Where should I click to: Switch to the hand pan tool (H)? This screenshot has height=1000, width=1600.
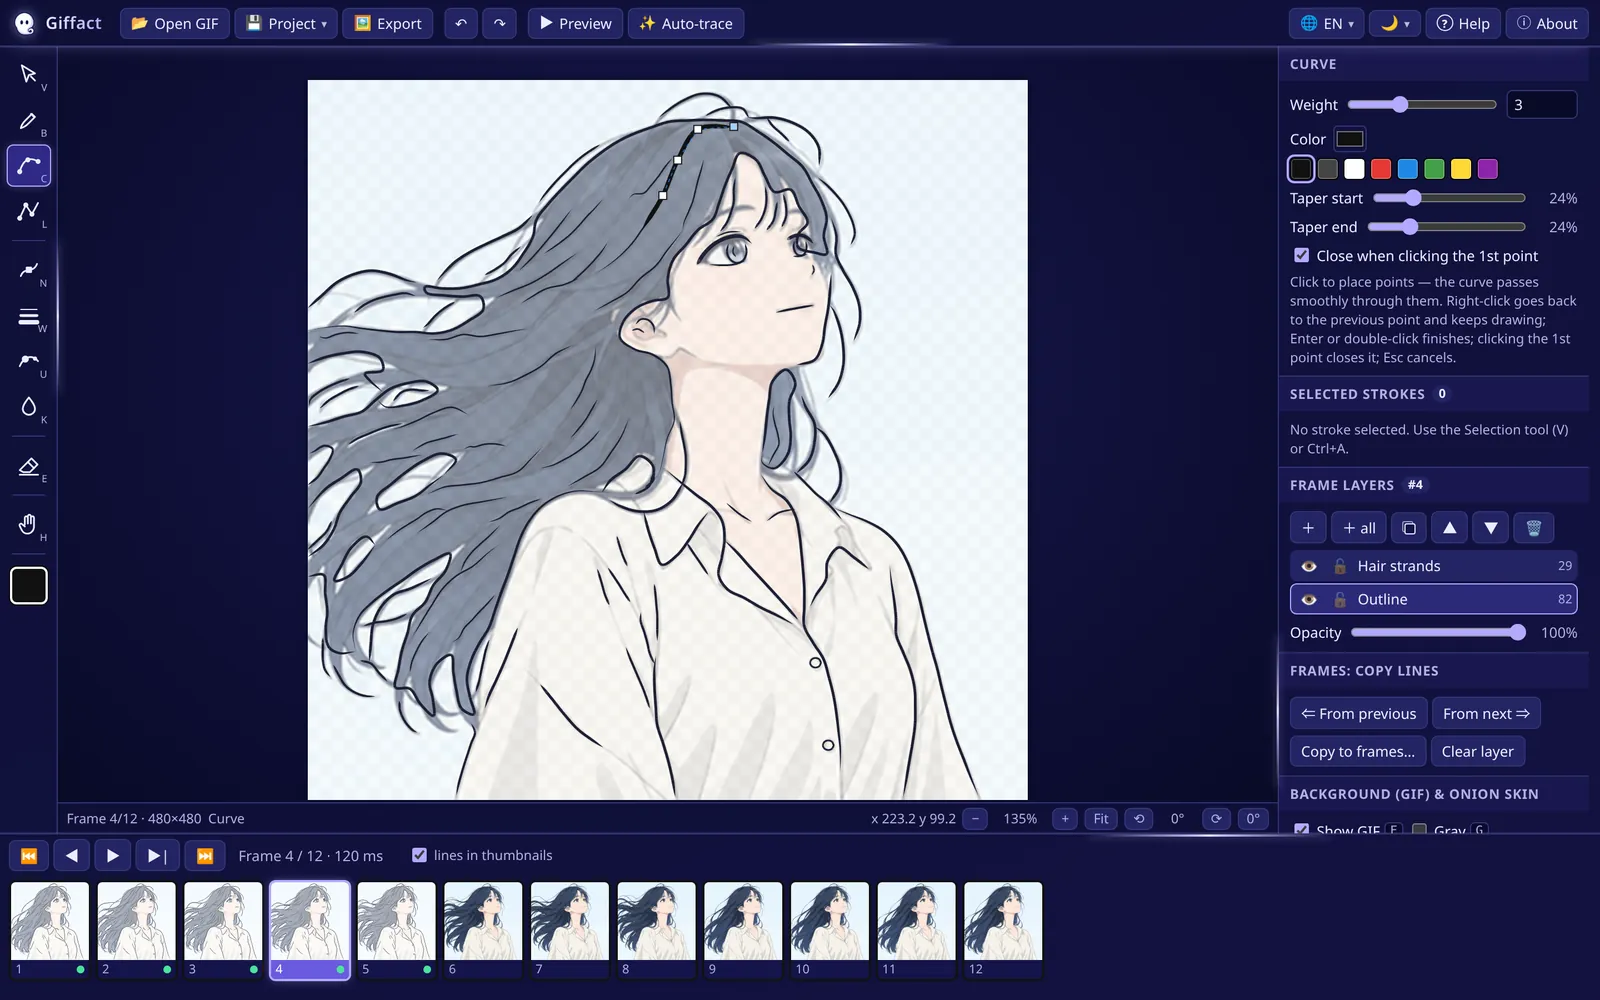[x=29, y=525]
